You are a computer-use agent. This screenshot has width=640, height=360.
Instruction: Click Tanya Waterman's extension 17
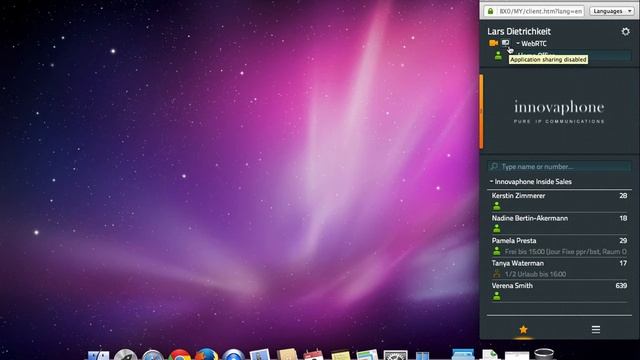tap(623, 263)
